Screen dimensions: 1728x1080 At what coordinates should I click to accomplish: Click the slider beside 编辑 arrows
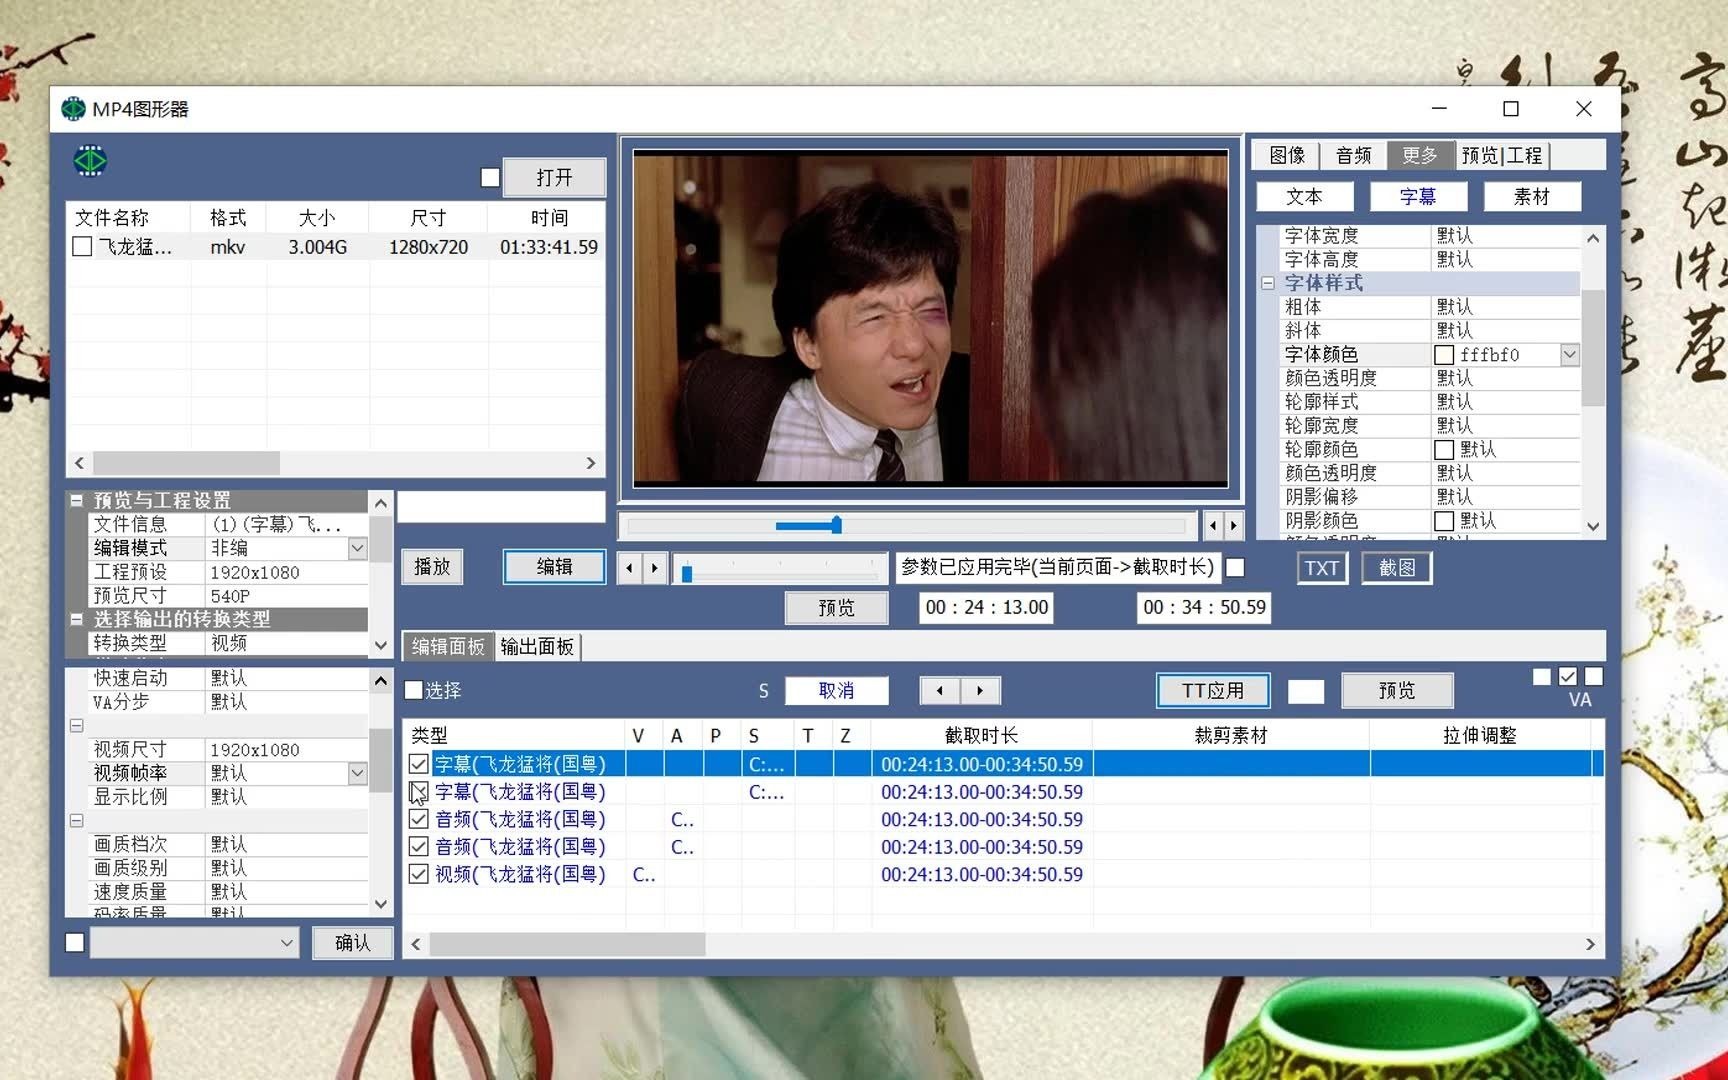[x=780, y=568]
